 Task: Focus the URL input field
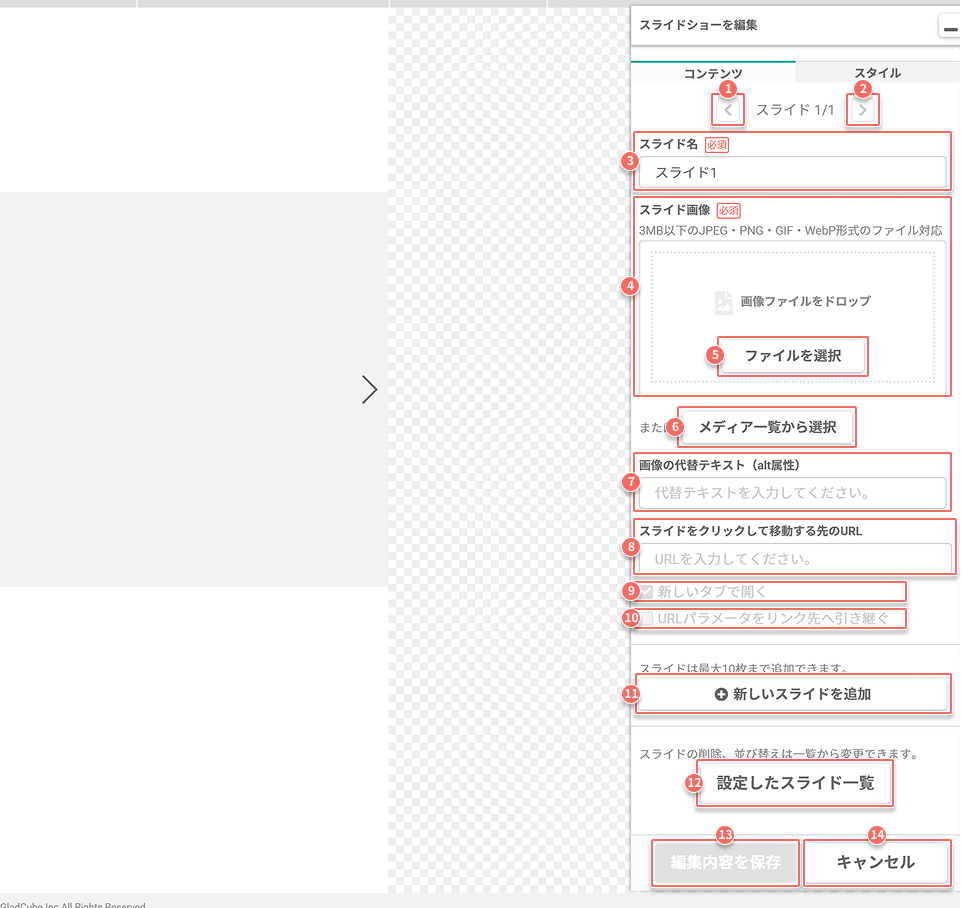pos(795,559)
